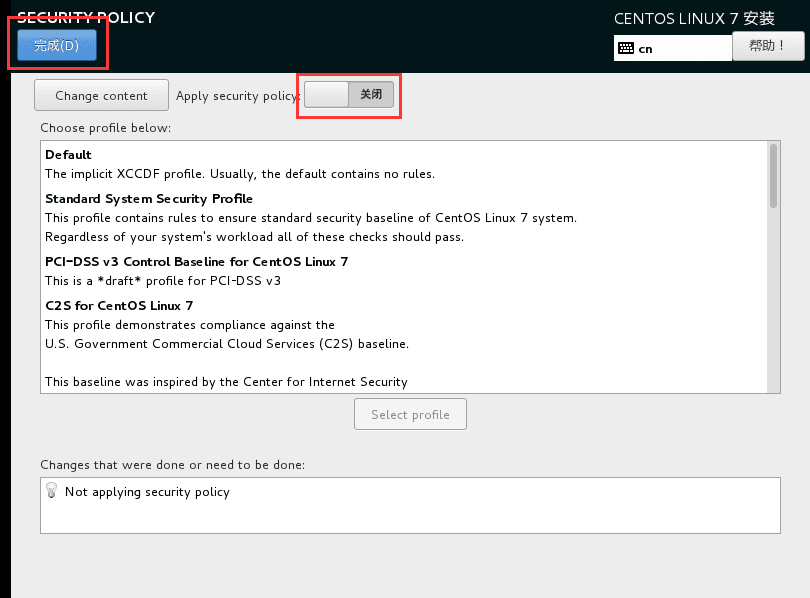810x598 pixels.
Task: Click the 'standard security baseline of CentOS' line
Action: [311, 218]
